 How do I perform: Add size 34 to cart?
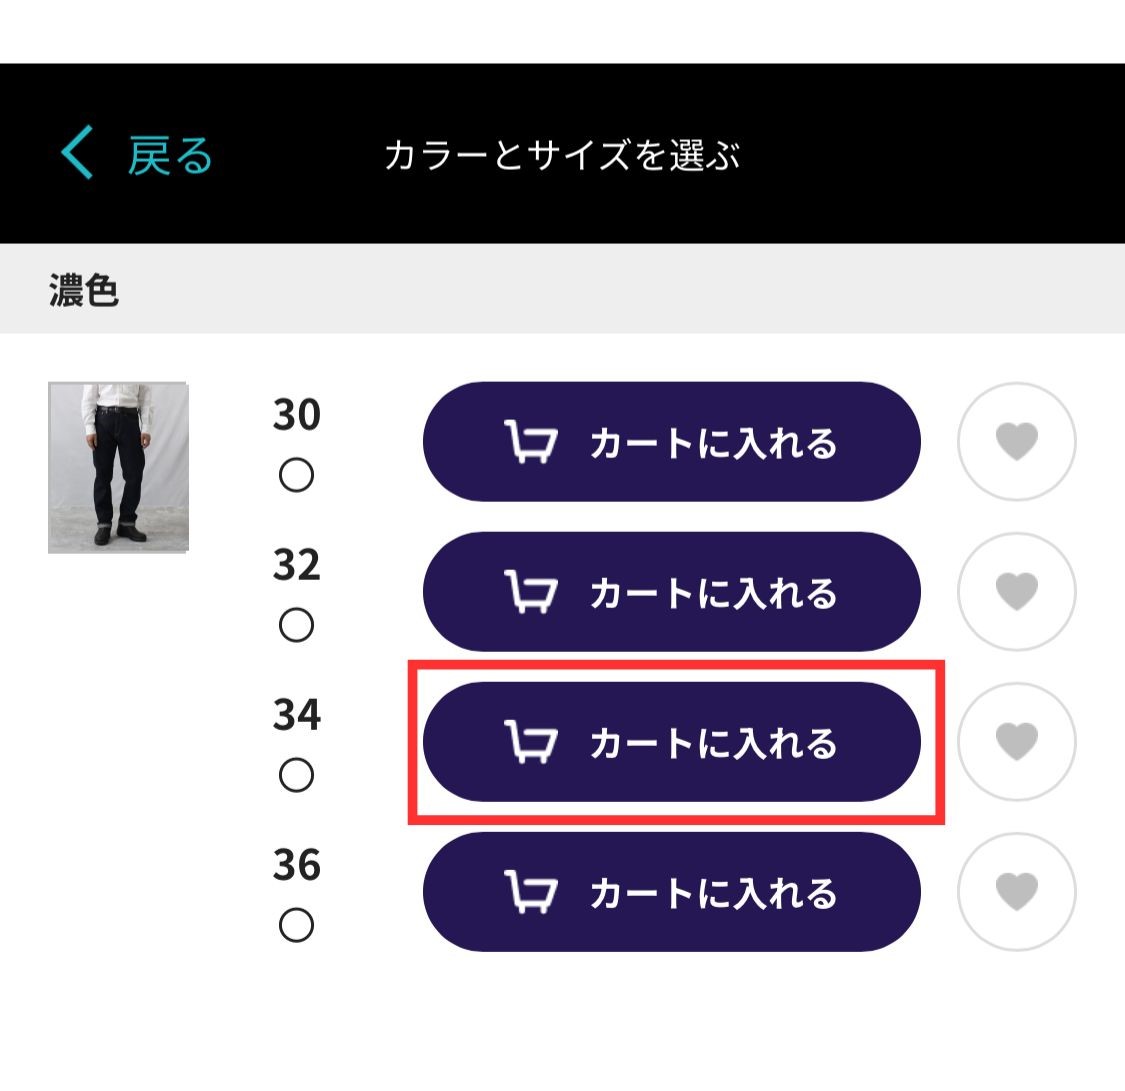coord(672,742)
